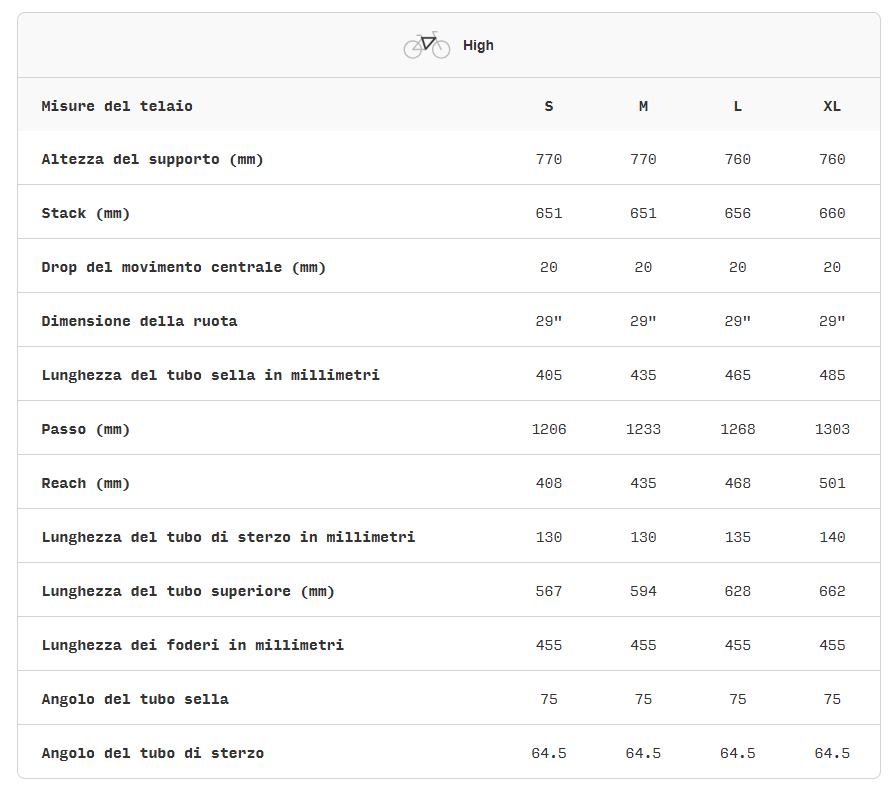Select the Dimensione della ruota label
Viewport: 894px width, 790px height.
(x=139, y=321)
